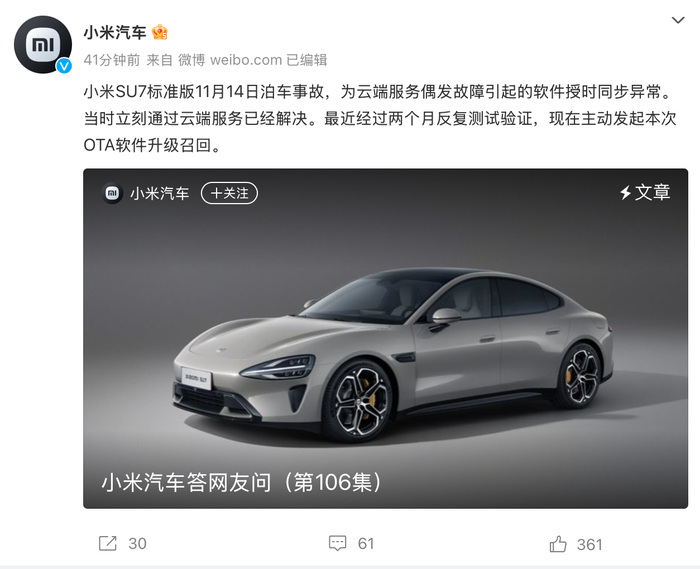This screenshot has height=569, width=700.
Task: Open the Xiaomi Auto profile avatar
Action: 43,44
